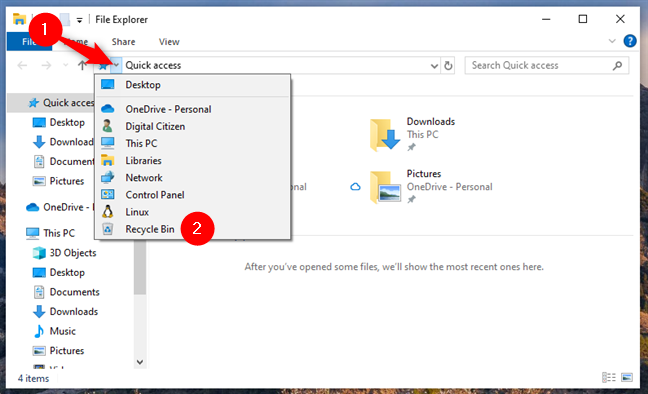
Task: Open Control Panel from dropdown list
Action: (x=193, y=195)
